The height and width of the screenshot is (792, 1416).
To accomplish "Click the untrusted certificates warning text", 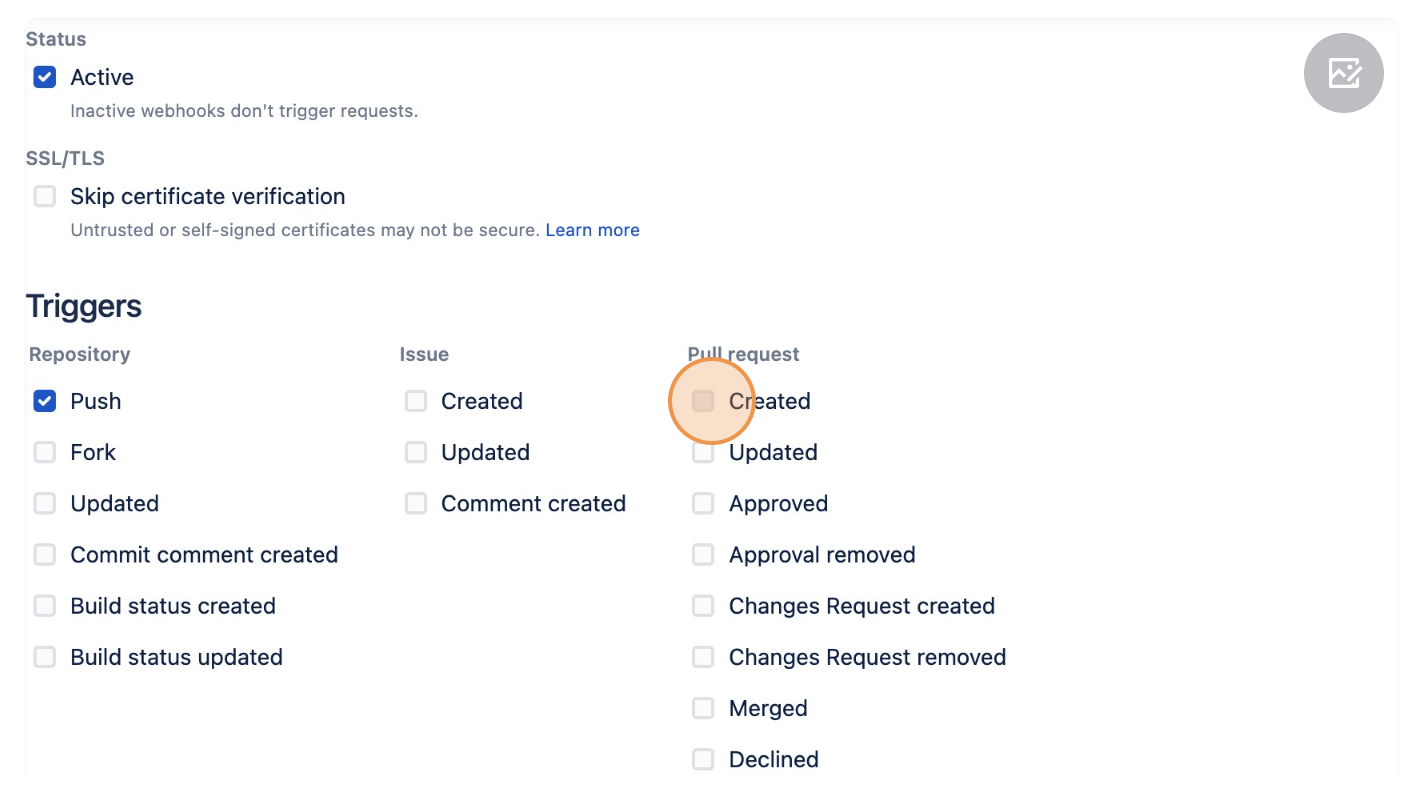I will [305, 230].
